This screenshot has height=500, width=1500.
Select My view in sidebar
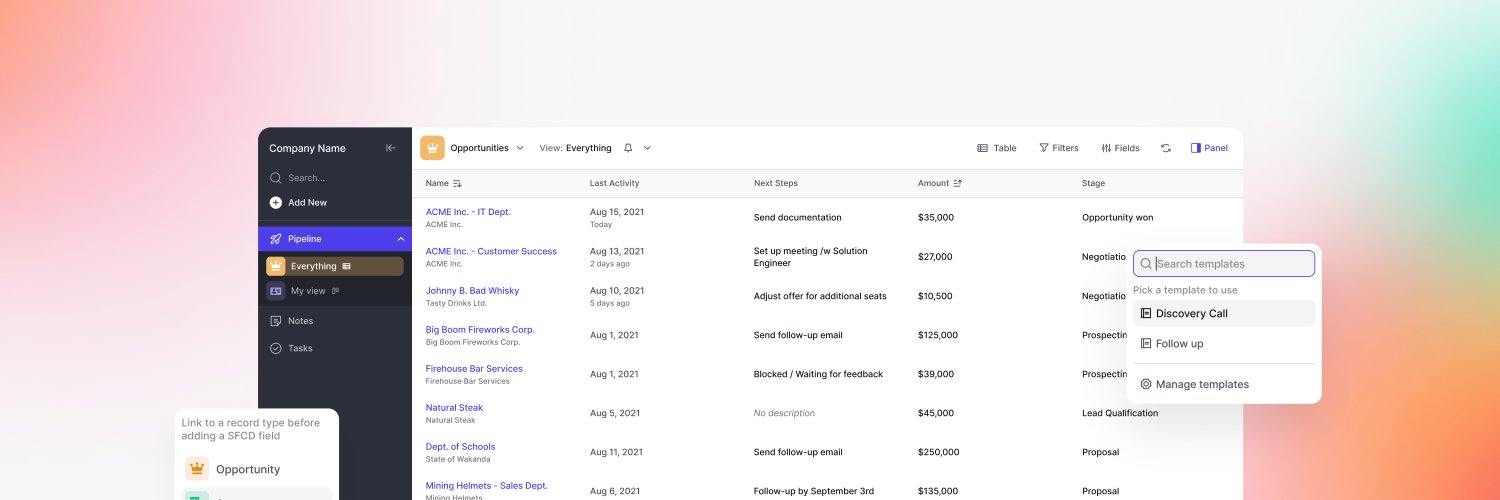click(x=308, y=291)
